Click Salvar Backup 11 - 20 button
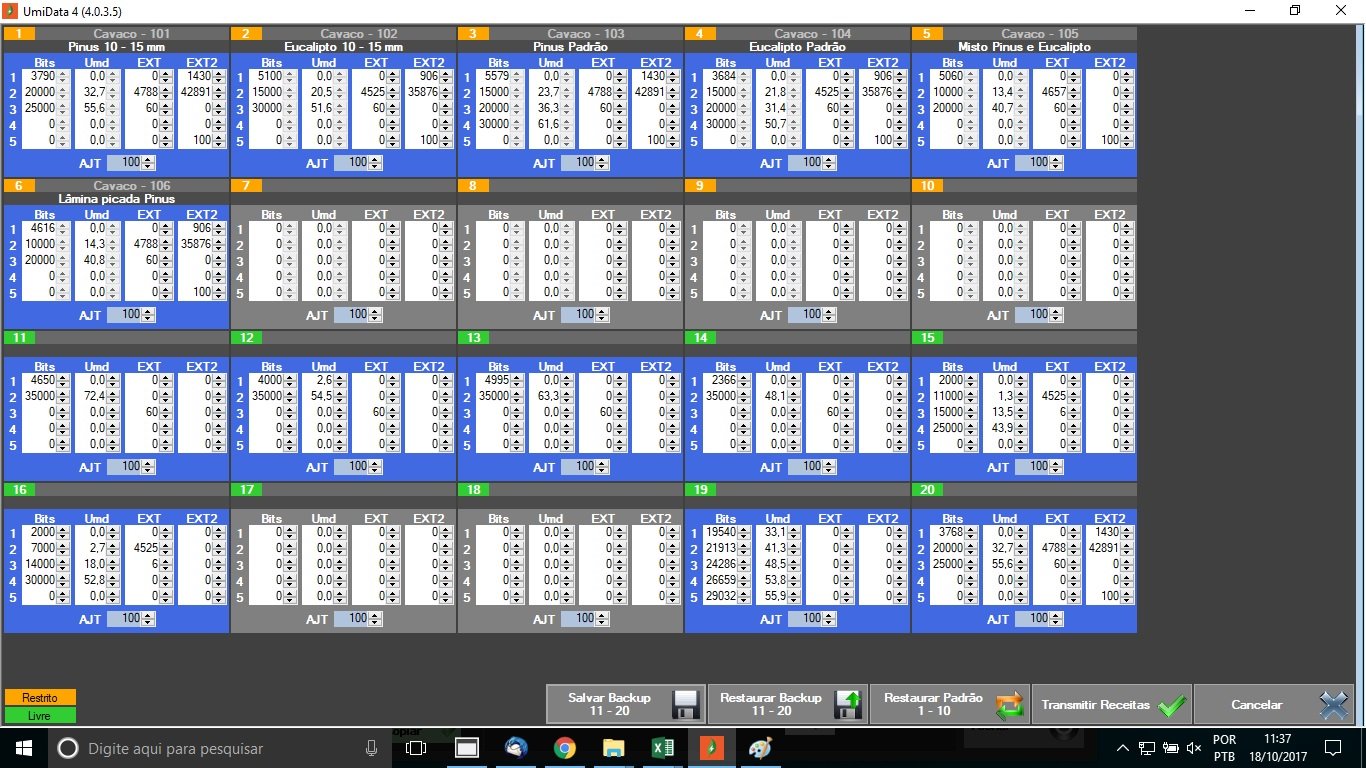1366x768 pixels. pos(626,704)
